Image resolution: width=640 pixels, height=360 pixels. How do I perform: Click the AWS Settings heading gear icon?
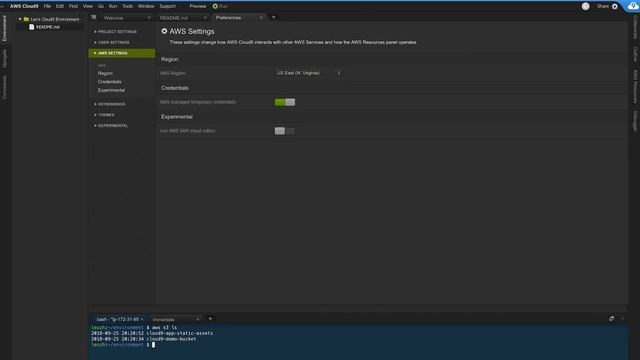(164, 31)
